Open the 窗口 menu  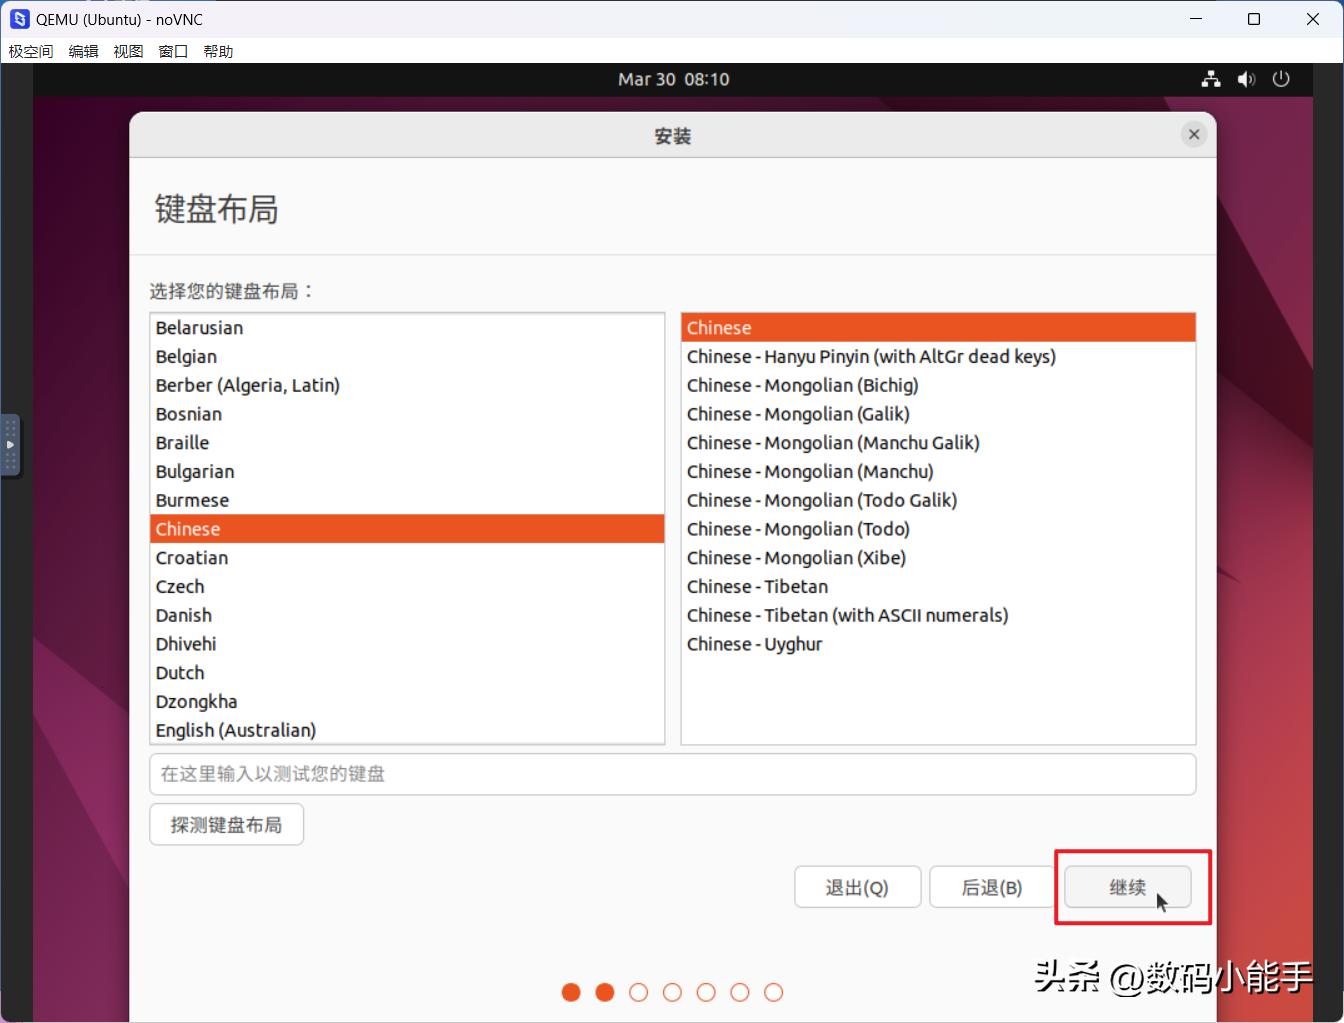174,51
